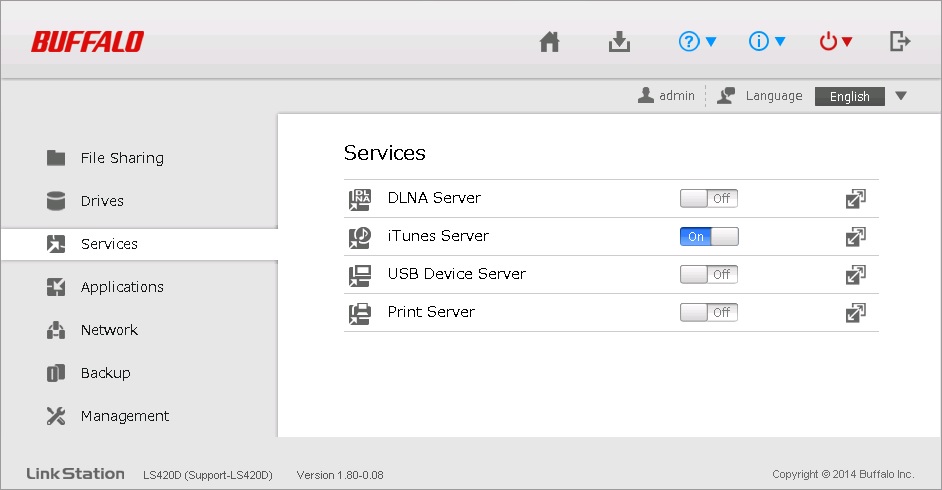Click the iTunes Server row icon
The image size is (942, 490).
tap(360, 238)
